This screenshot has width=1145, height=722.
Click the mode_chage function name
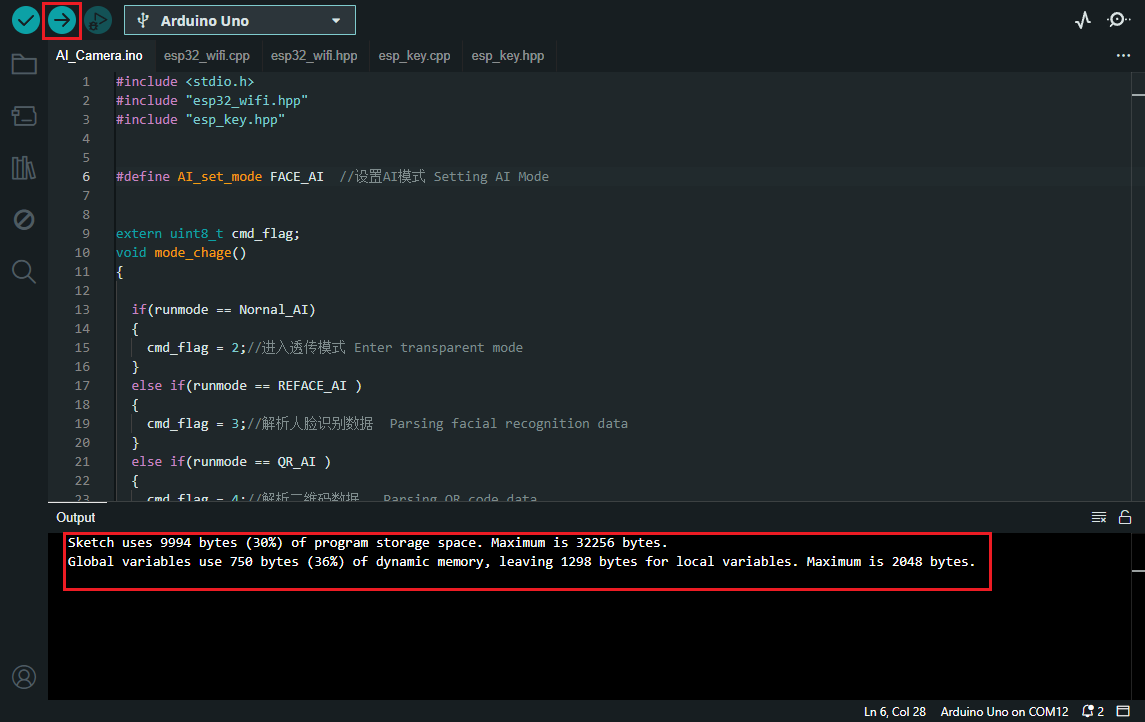(x=193, y=253)
